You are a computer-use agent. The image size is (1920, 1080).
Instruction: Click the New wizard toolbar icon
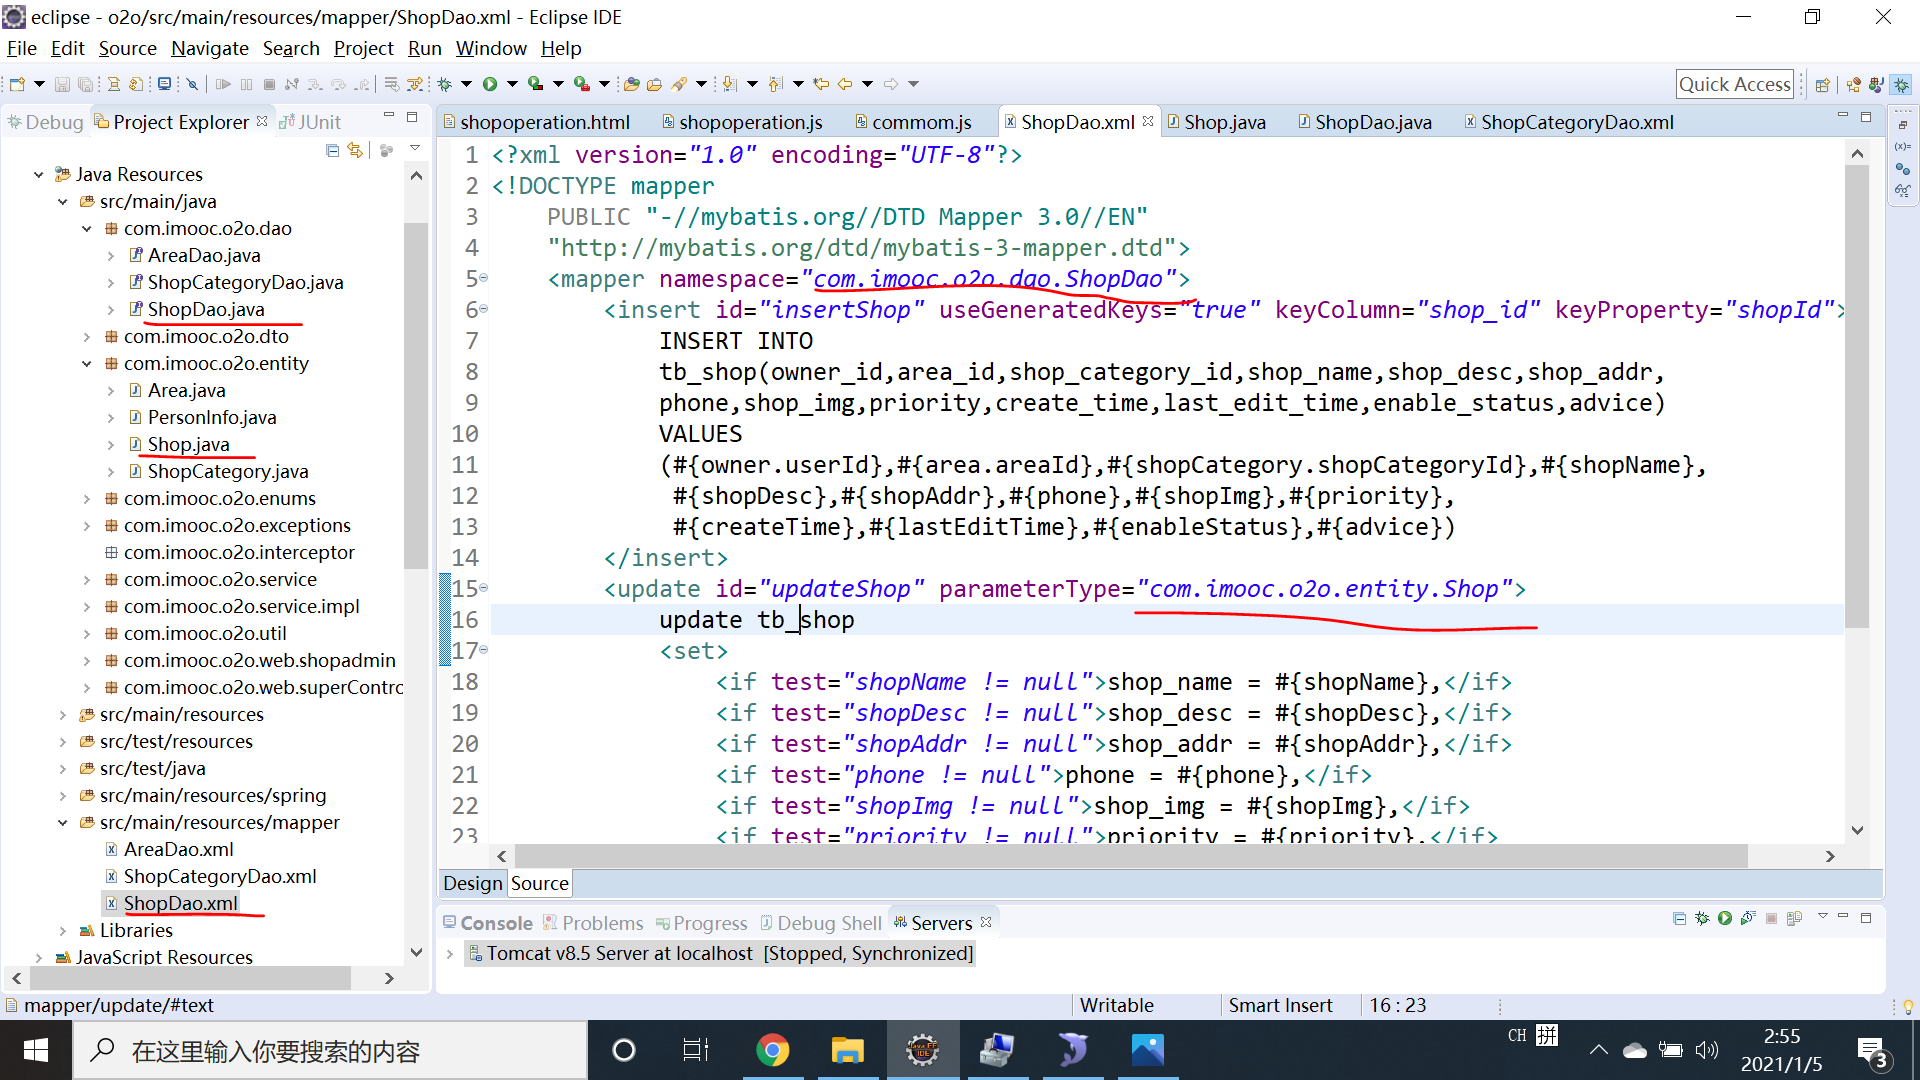(x=16, y=84)
